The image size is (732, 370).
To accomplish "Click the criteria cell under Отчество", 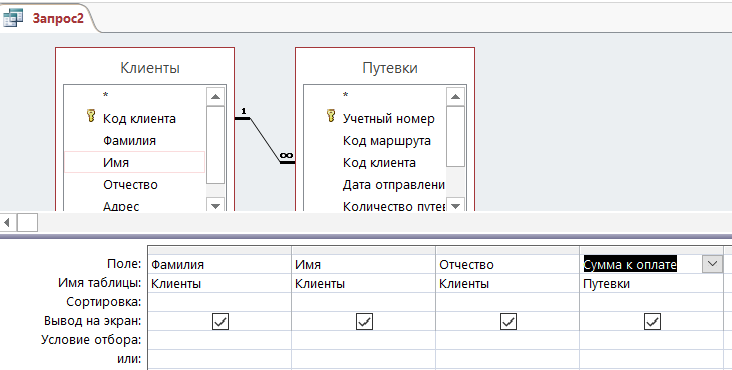I will coord(507,340).
